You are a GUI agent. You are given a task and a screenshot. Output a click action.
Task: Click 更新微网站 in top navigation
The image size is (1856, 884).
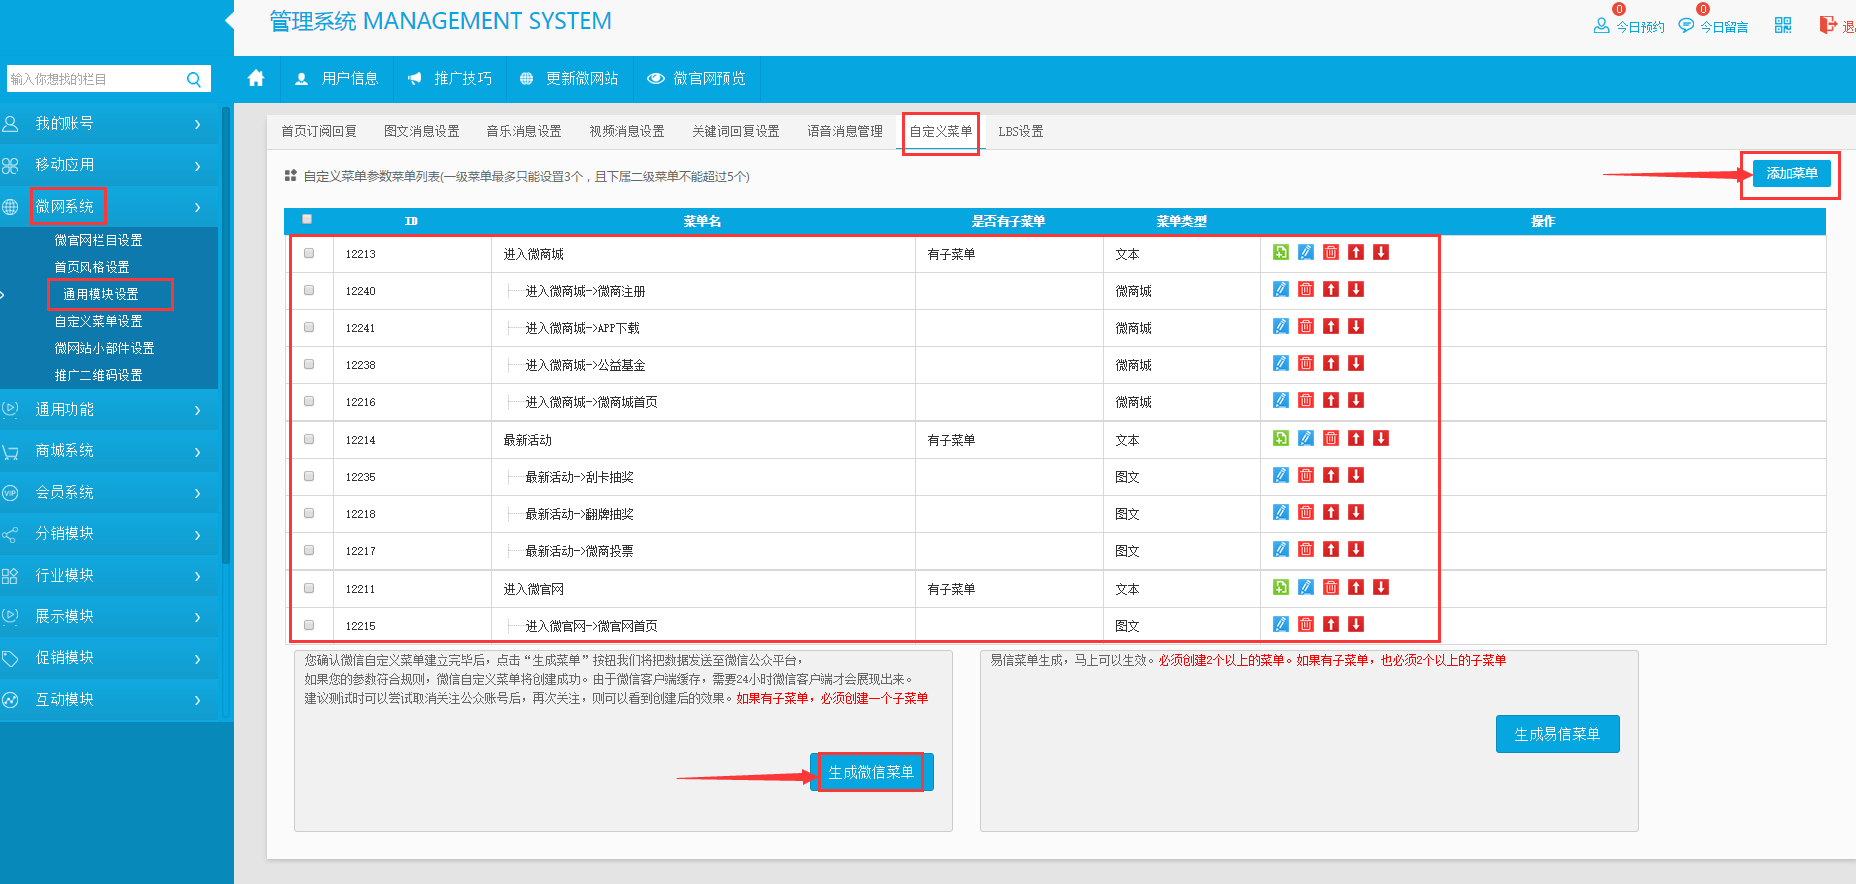569,78
